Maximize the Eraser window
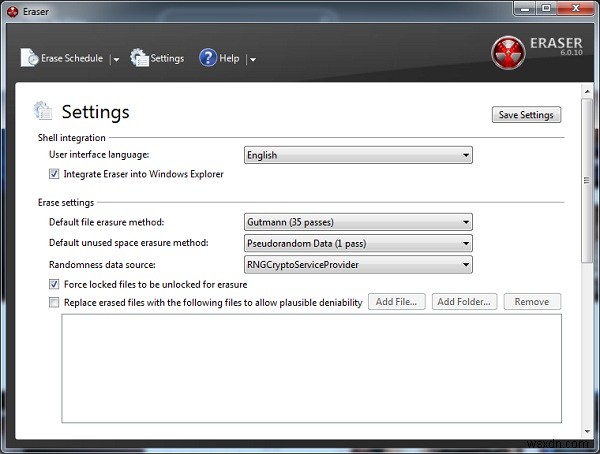 546,8
